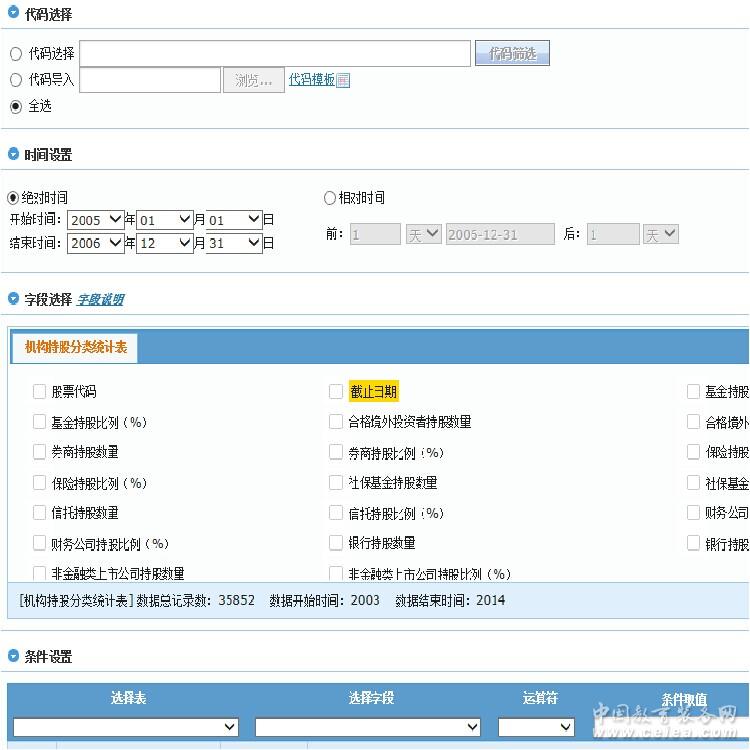This screenshot has width=750, height=750.
Task: Tick the 截止日期 checkbox
Action: (336, 392)
